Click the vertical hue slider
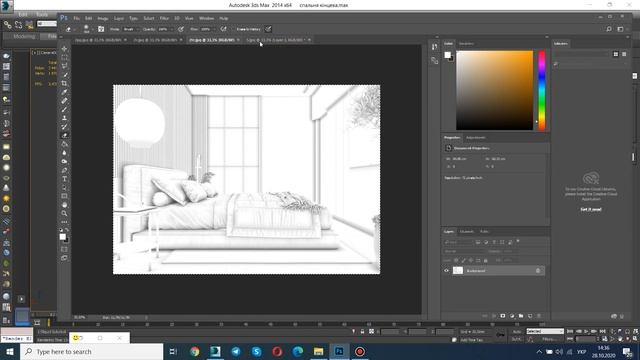 pos(542,90)
